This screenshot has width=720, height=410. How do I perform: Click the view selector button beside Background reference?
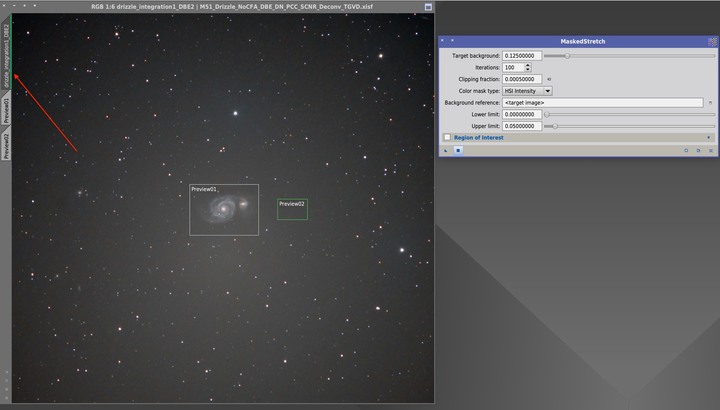pyautogui.click(x=710, y=103)
